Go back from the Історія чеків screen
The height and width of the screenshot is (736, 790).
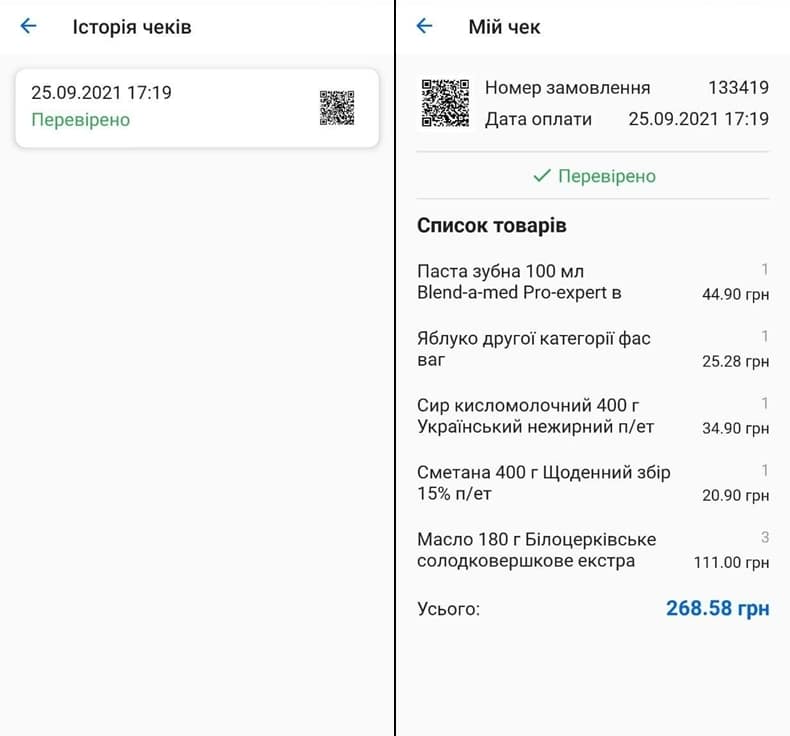coord(28,27)
